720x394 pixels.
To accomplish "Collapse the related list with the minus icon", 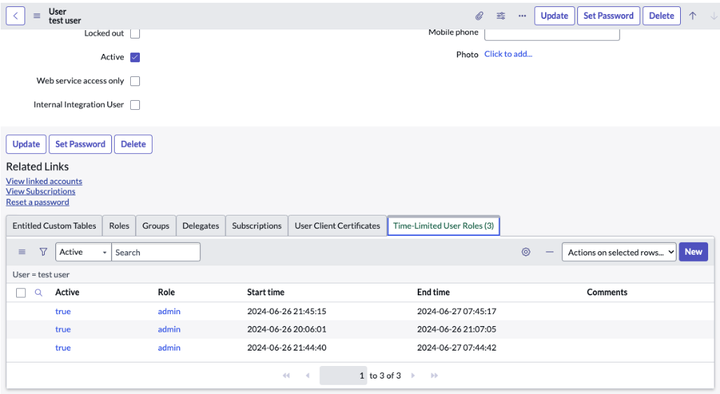I will (x=549, y=252).
